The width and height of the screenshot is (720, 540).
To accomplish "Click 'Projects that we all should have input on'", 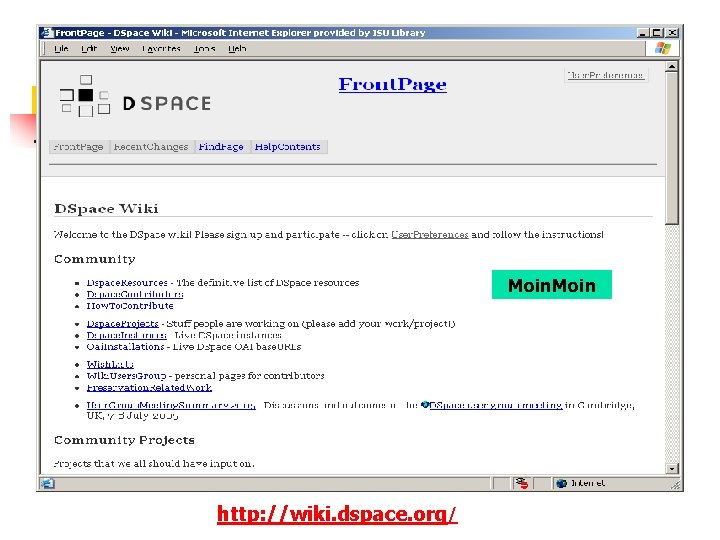I will click(x=154, y=464).
